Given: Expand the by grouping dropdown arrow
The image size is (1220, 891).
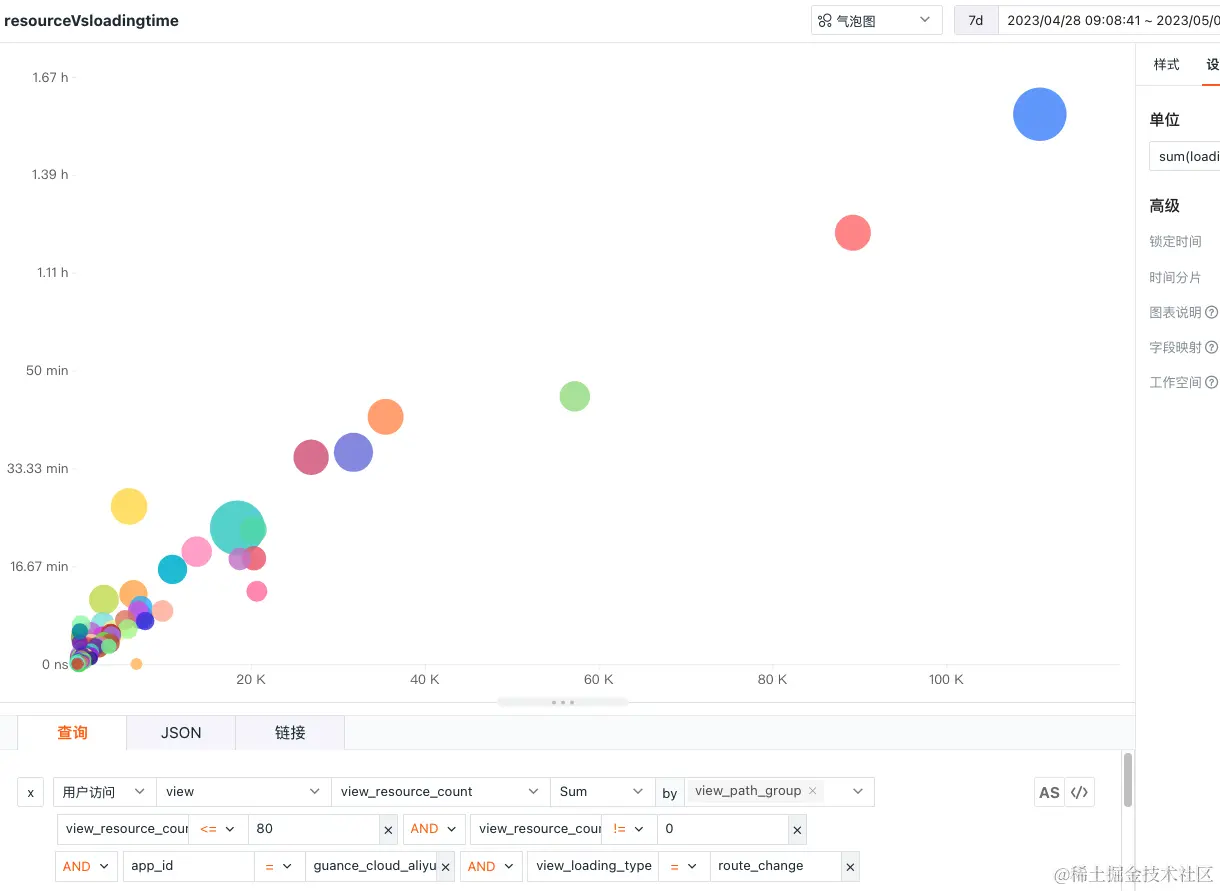Looking at the screenshot, I should (x=858, y=792).
